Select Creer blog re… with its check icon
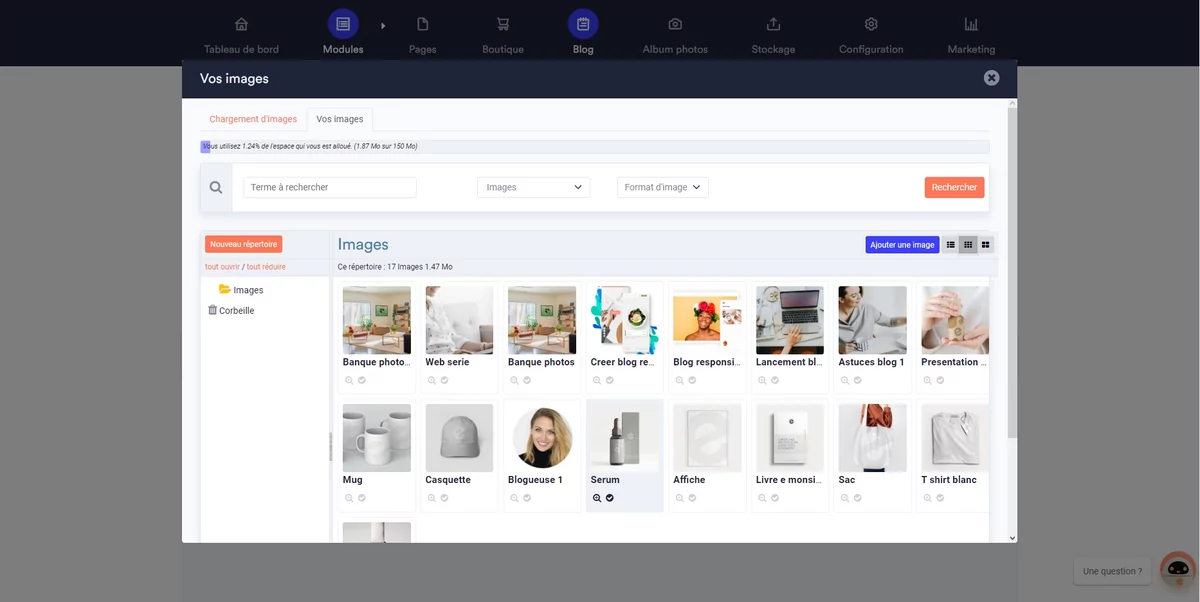Image resolution: width=1200 pixels, height=602 pixels. tap(609, 380)
